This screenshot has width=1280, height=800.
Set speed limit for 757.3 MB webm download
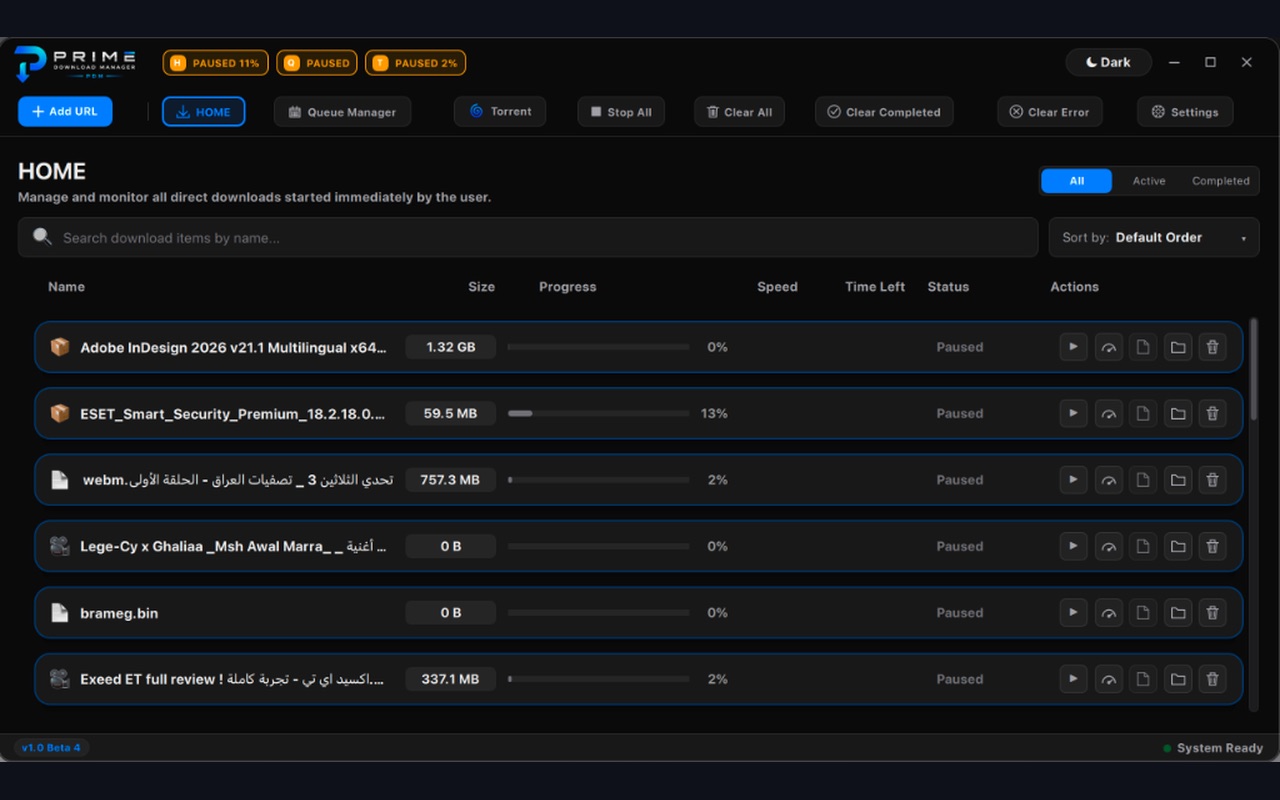[x=1108, y=480]
